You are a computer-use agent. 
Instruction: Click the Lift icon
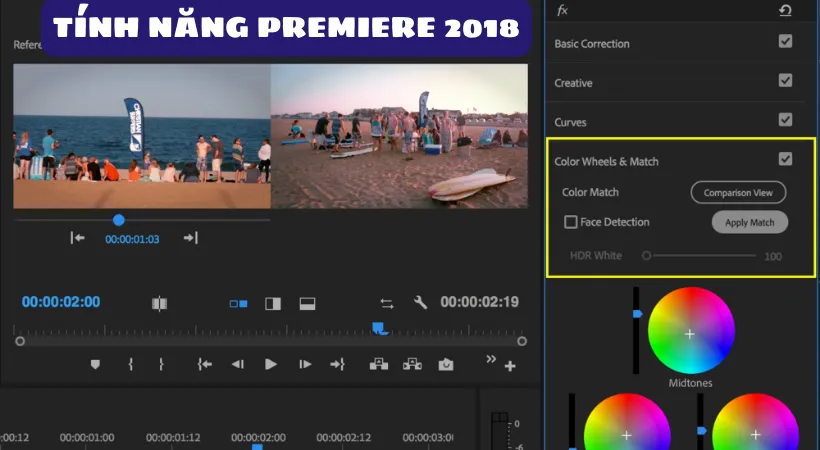pos(379,364)
